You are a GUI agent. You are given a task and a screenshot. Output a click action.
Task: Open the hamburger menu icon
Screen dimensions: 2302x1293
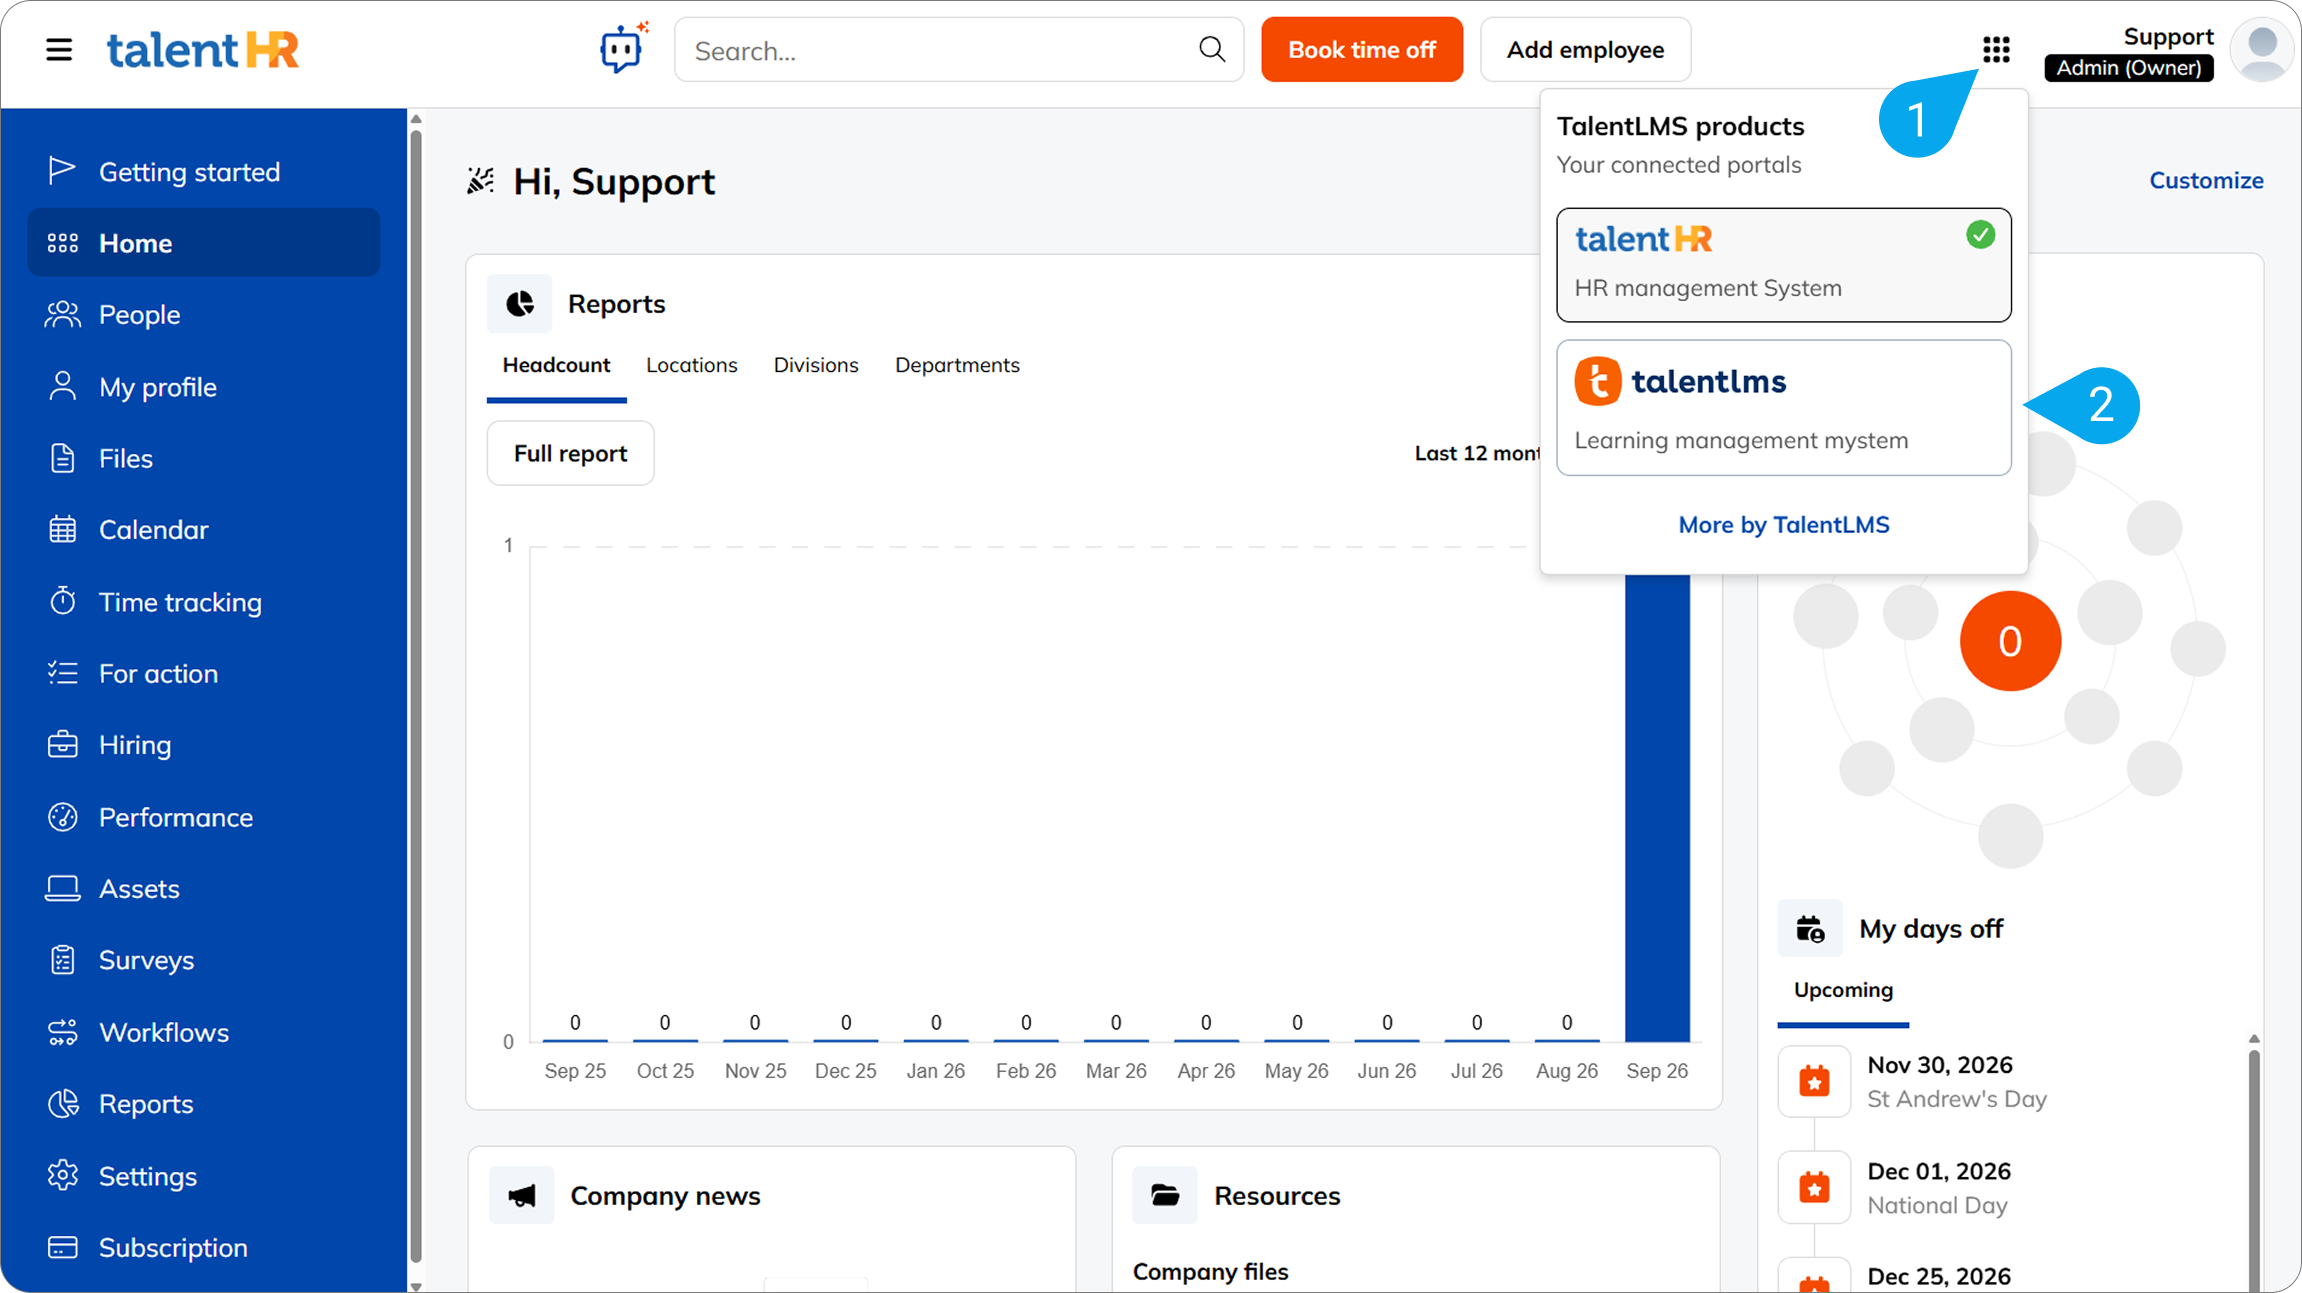click(x=59, y=49)
